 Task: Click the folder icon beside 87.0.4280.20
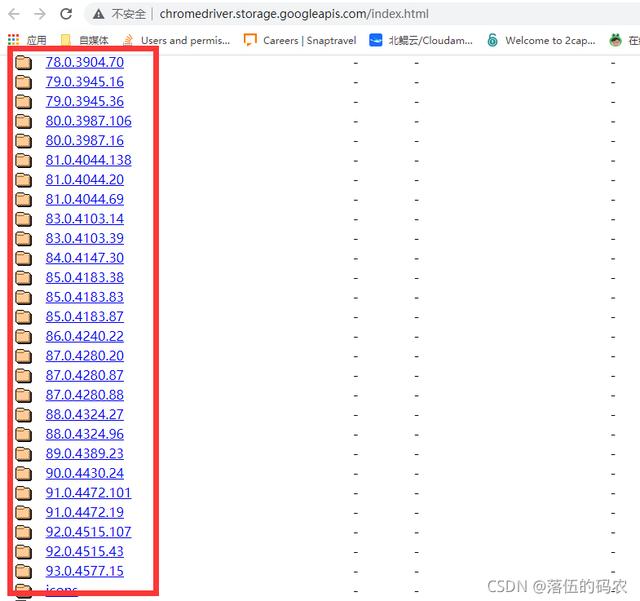pyautogui.click(x=24, y=356)
